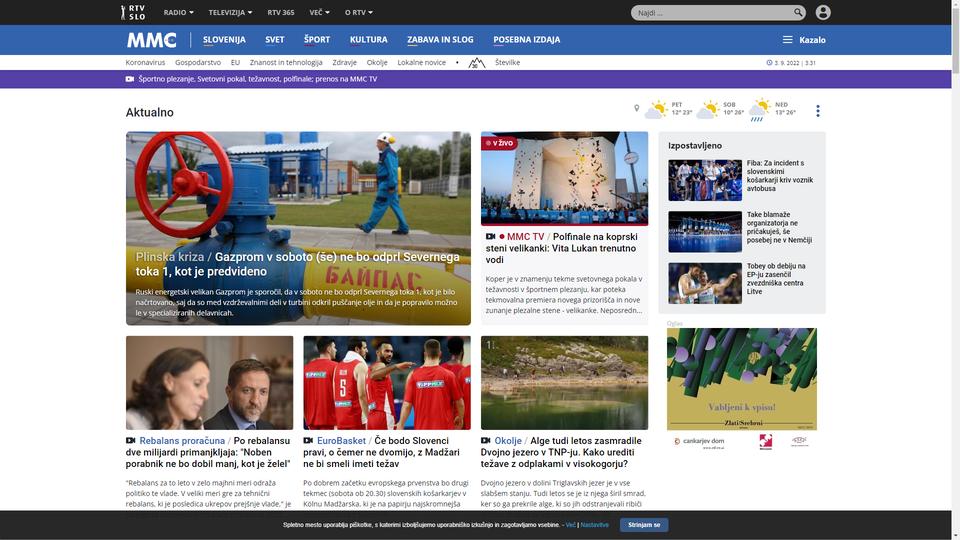Open cookie 'Nastavitve' settings link
The height and width of the screenshot is (540, 960).
(594, 525)
